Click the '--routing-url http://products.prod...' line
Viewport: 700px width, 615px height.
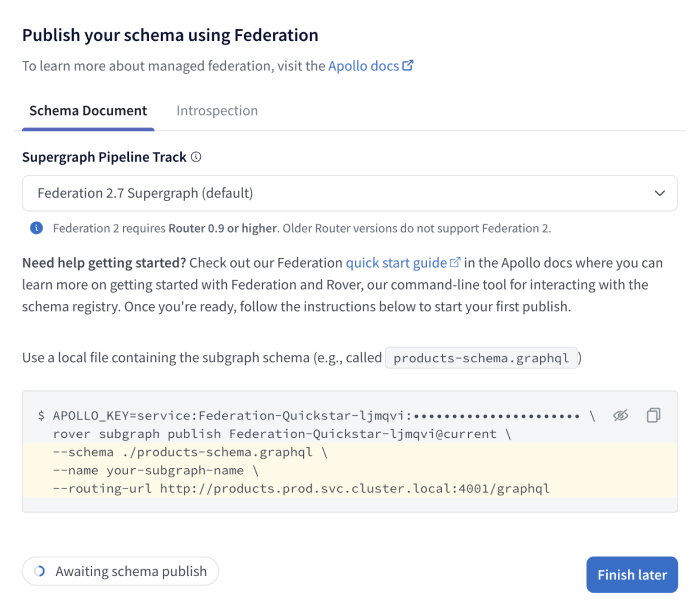click(301, 489)
